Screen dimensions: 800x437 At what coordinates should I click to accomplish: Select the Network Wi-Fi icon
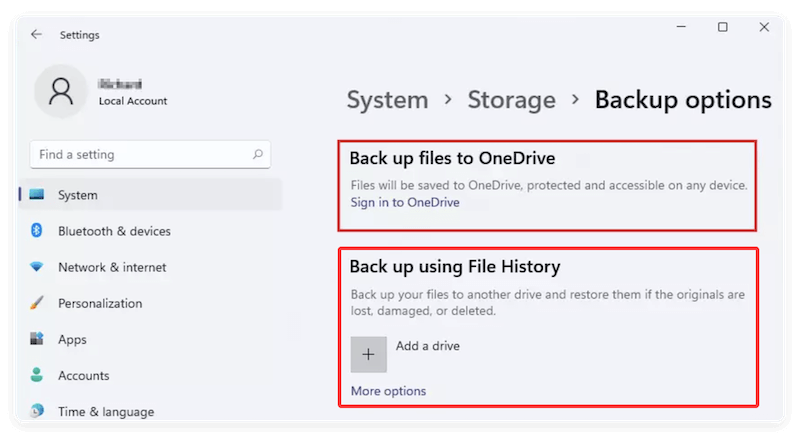click(37, 266)
